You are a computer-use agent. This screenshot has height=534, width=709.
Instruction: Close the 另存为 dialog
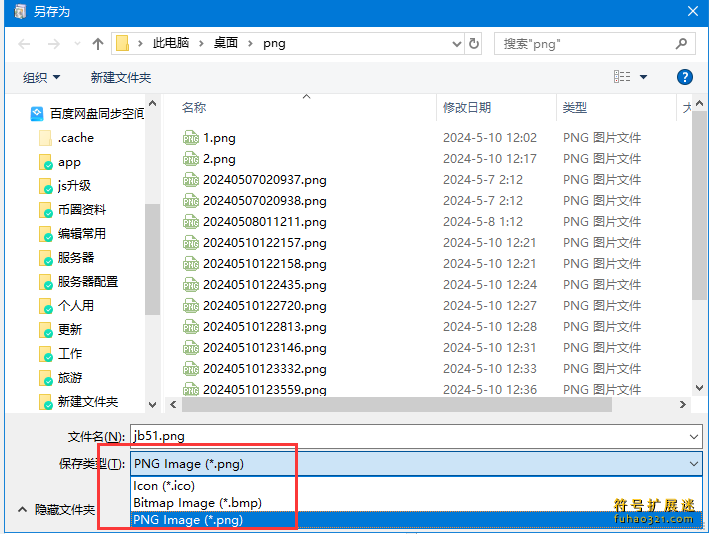[x=692, y=11]
